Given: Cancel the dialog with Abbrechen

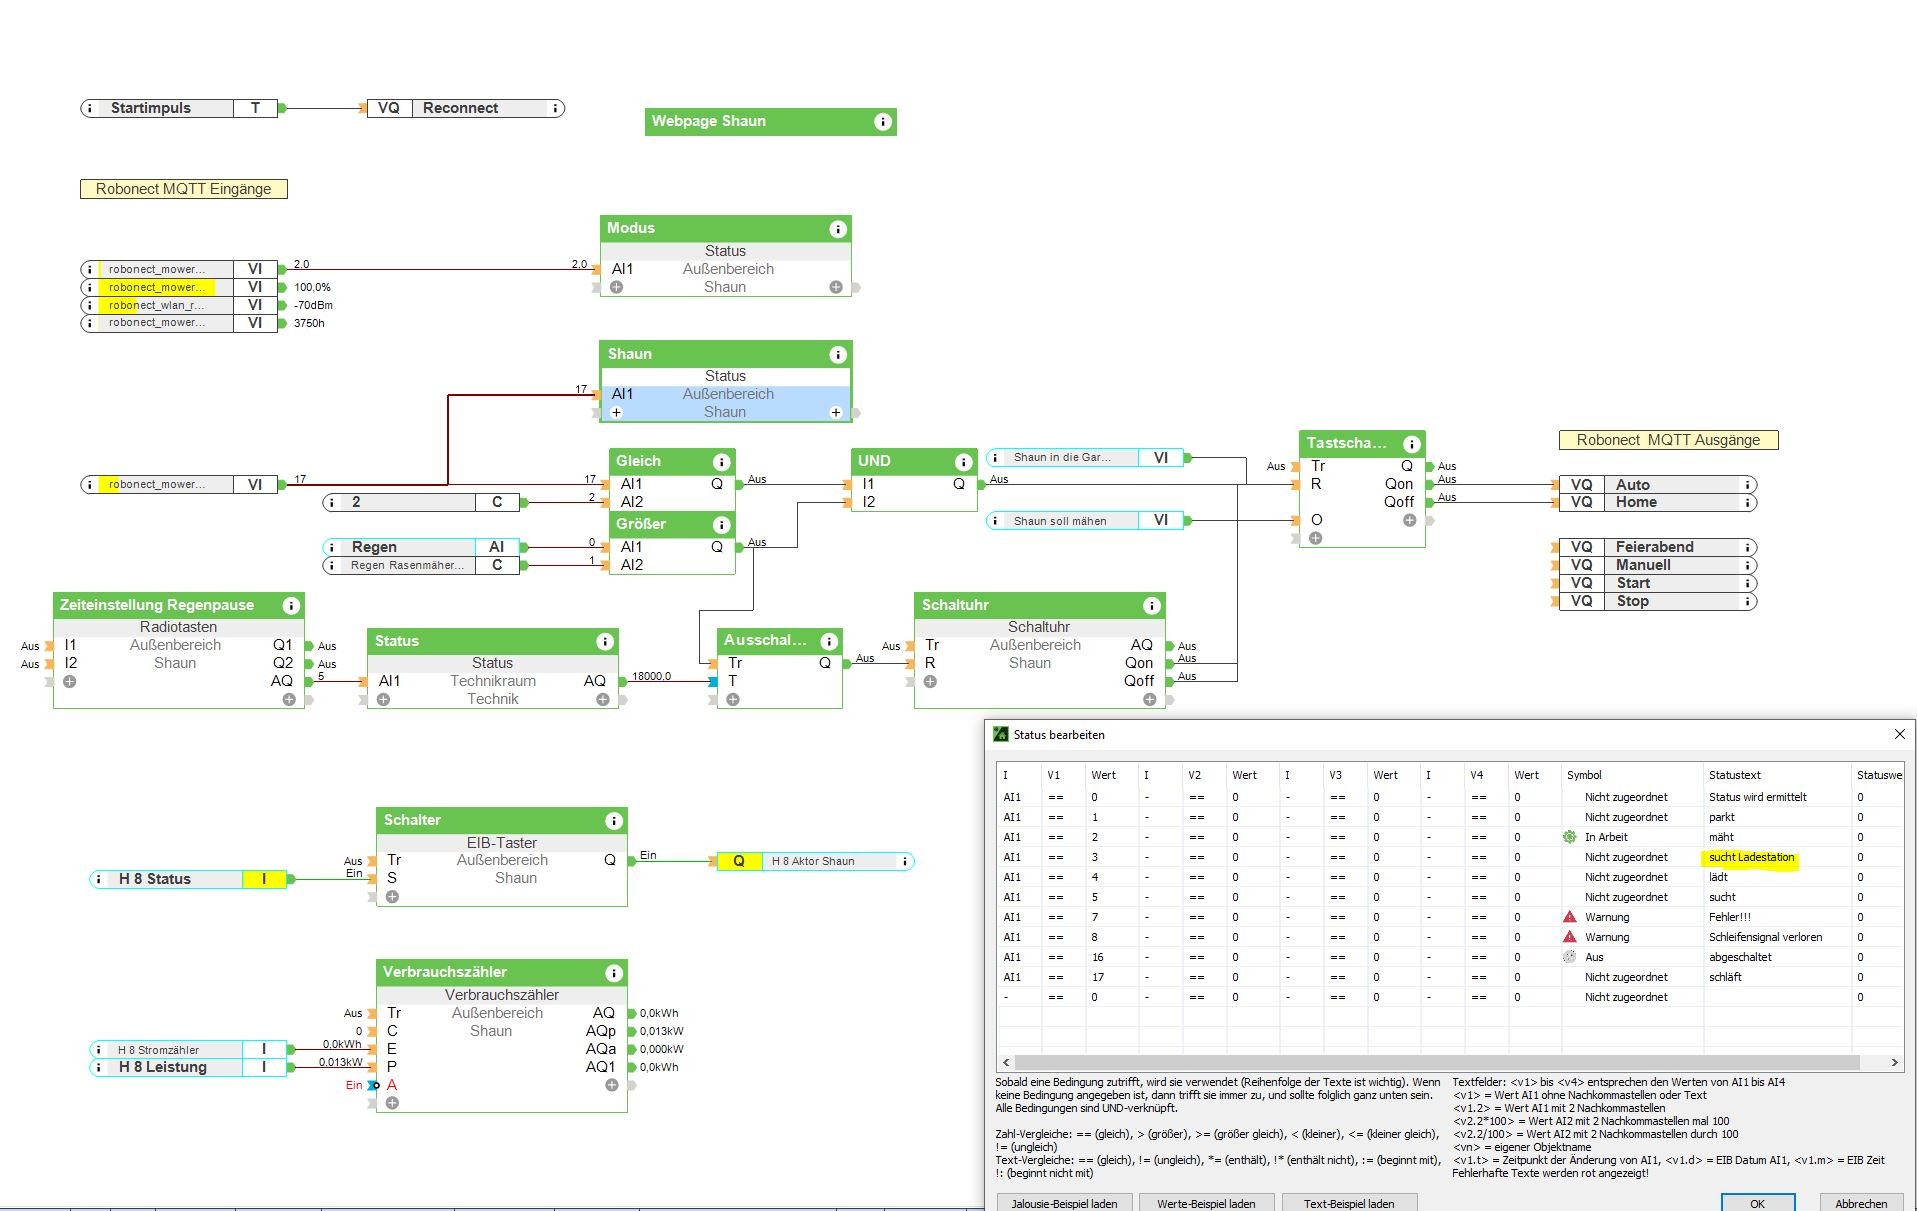Looking at the screenshot, I should pyautogui.click(x=1861, y=1203).
